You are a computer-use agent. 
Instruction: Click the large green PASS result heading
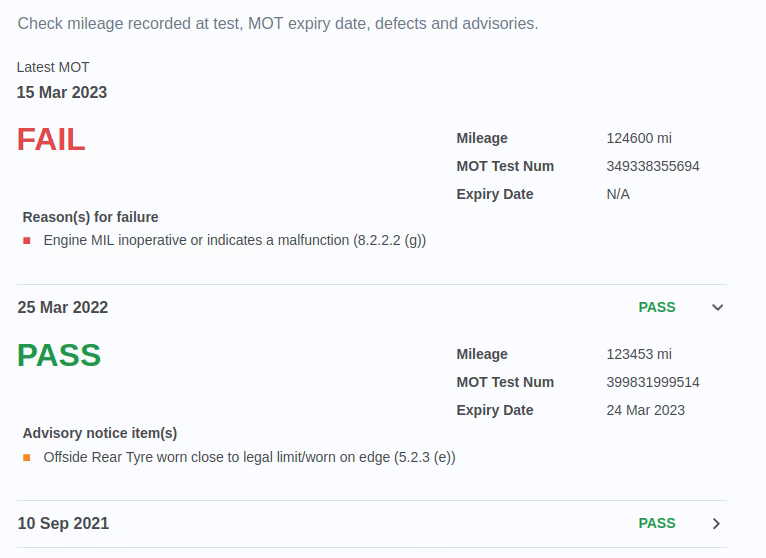[59, 356]
